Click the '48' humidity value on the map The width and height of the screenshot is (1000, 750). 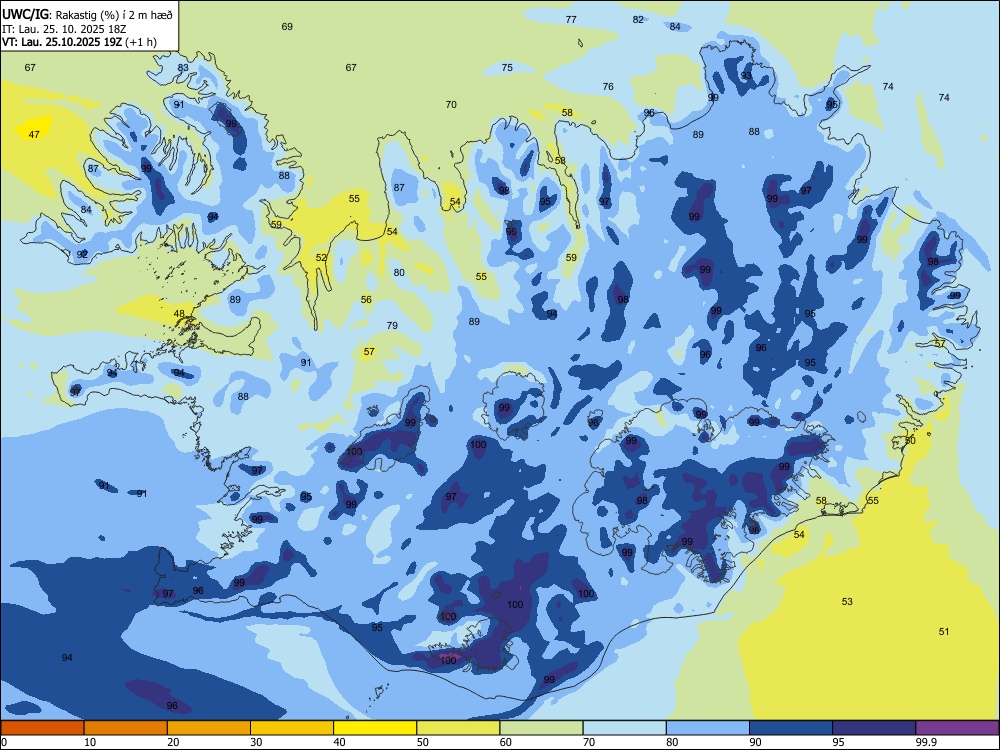(179, 314)
